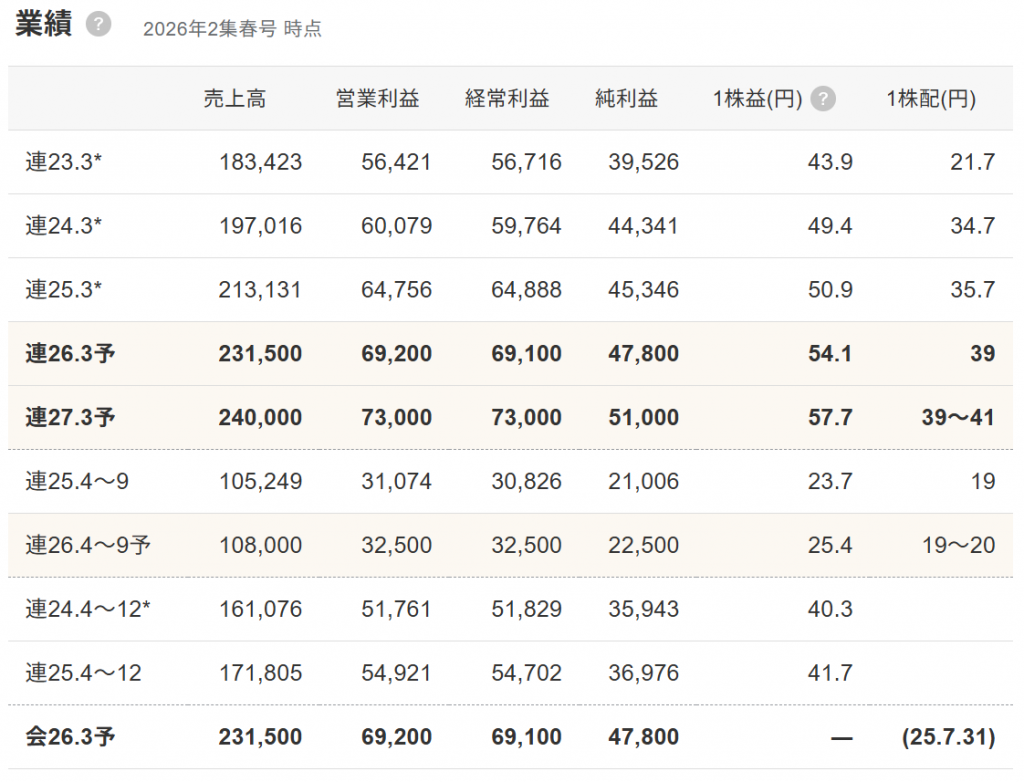This screenshot has width=1024, height=782.
Task: Click the (25.7.31) date cell
Action: point(947,738)
